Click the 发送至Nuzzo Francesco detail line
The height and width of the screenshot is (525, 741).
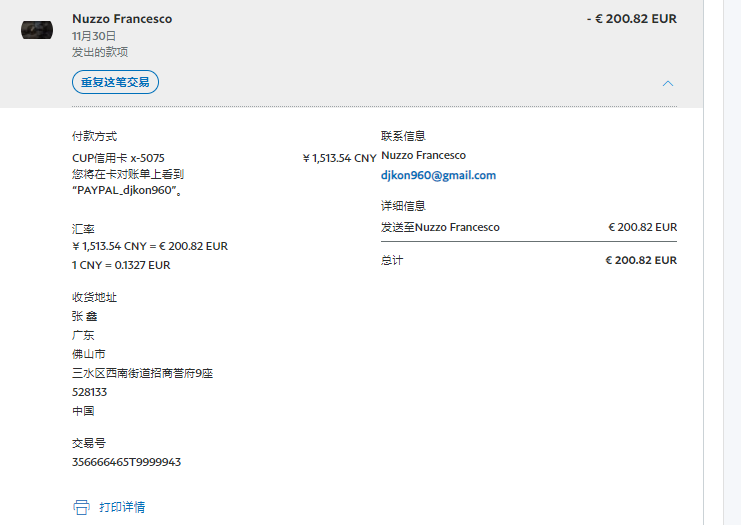(x=440, y=227)
